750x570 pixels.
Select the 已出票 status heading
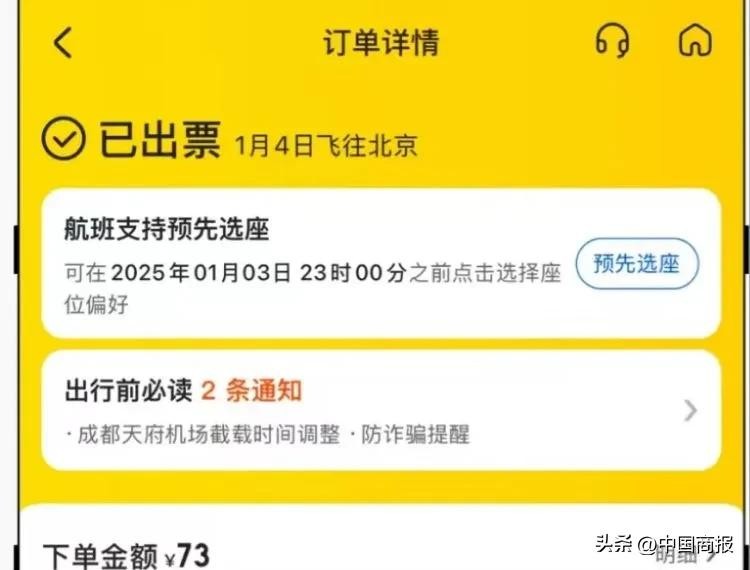(x=160, y=140)
